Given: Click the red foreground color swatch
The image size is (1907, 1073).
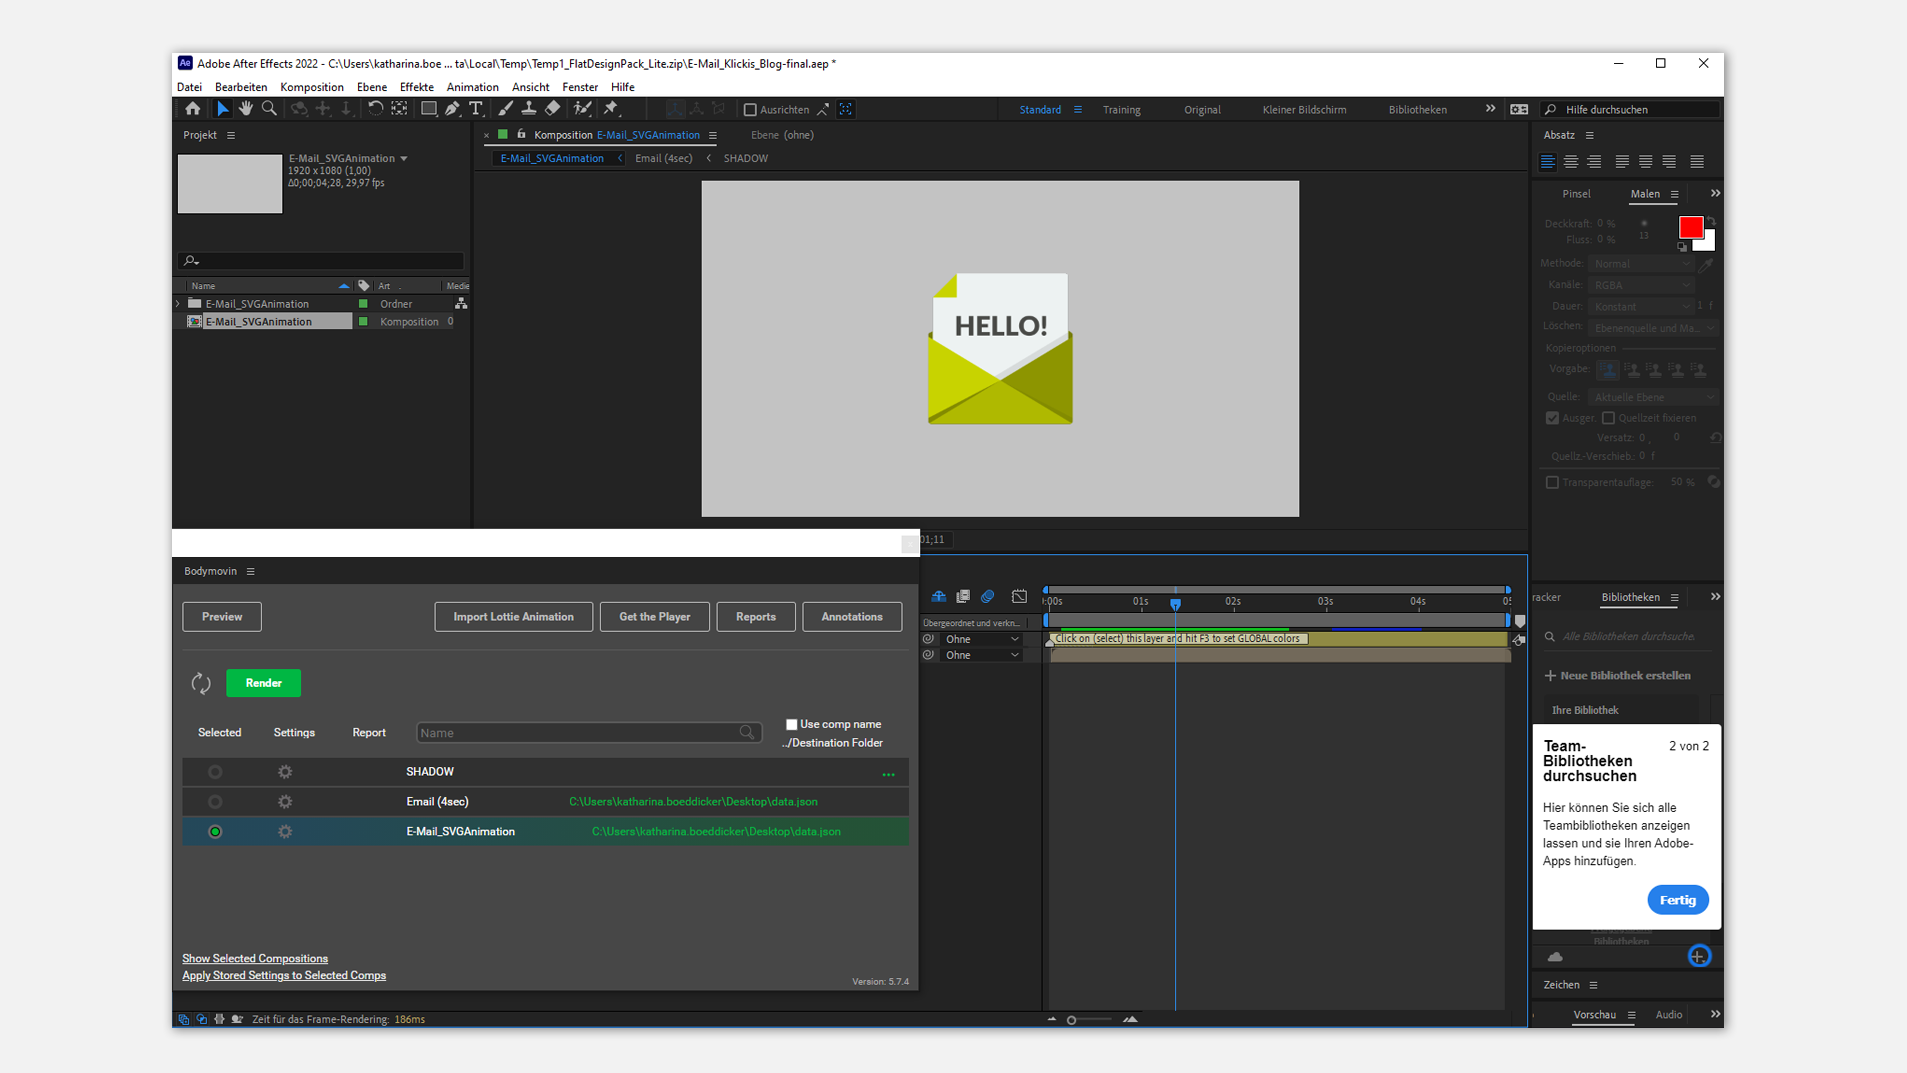Looking at the screenshot, I should click(x=1690, y=228).
